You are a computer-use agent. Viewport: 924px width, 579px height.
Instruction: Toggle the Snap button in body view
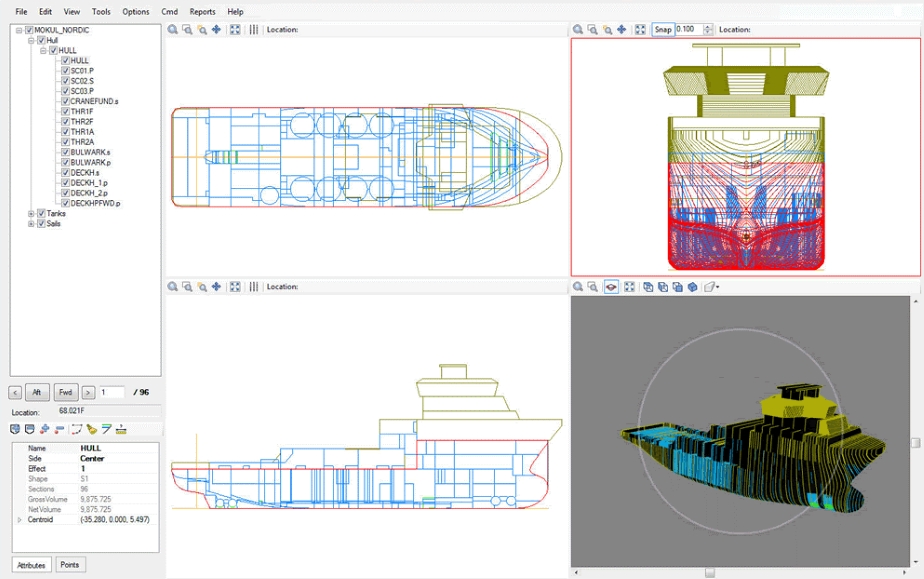663,30
